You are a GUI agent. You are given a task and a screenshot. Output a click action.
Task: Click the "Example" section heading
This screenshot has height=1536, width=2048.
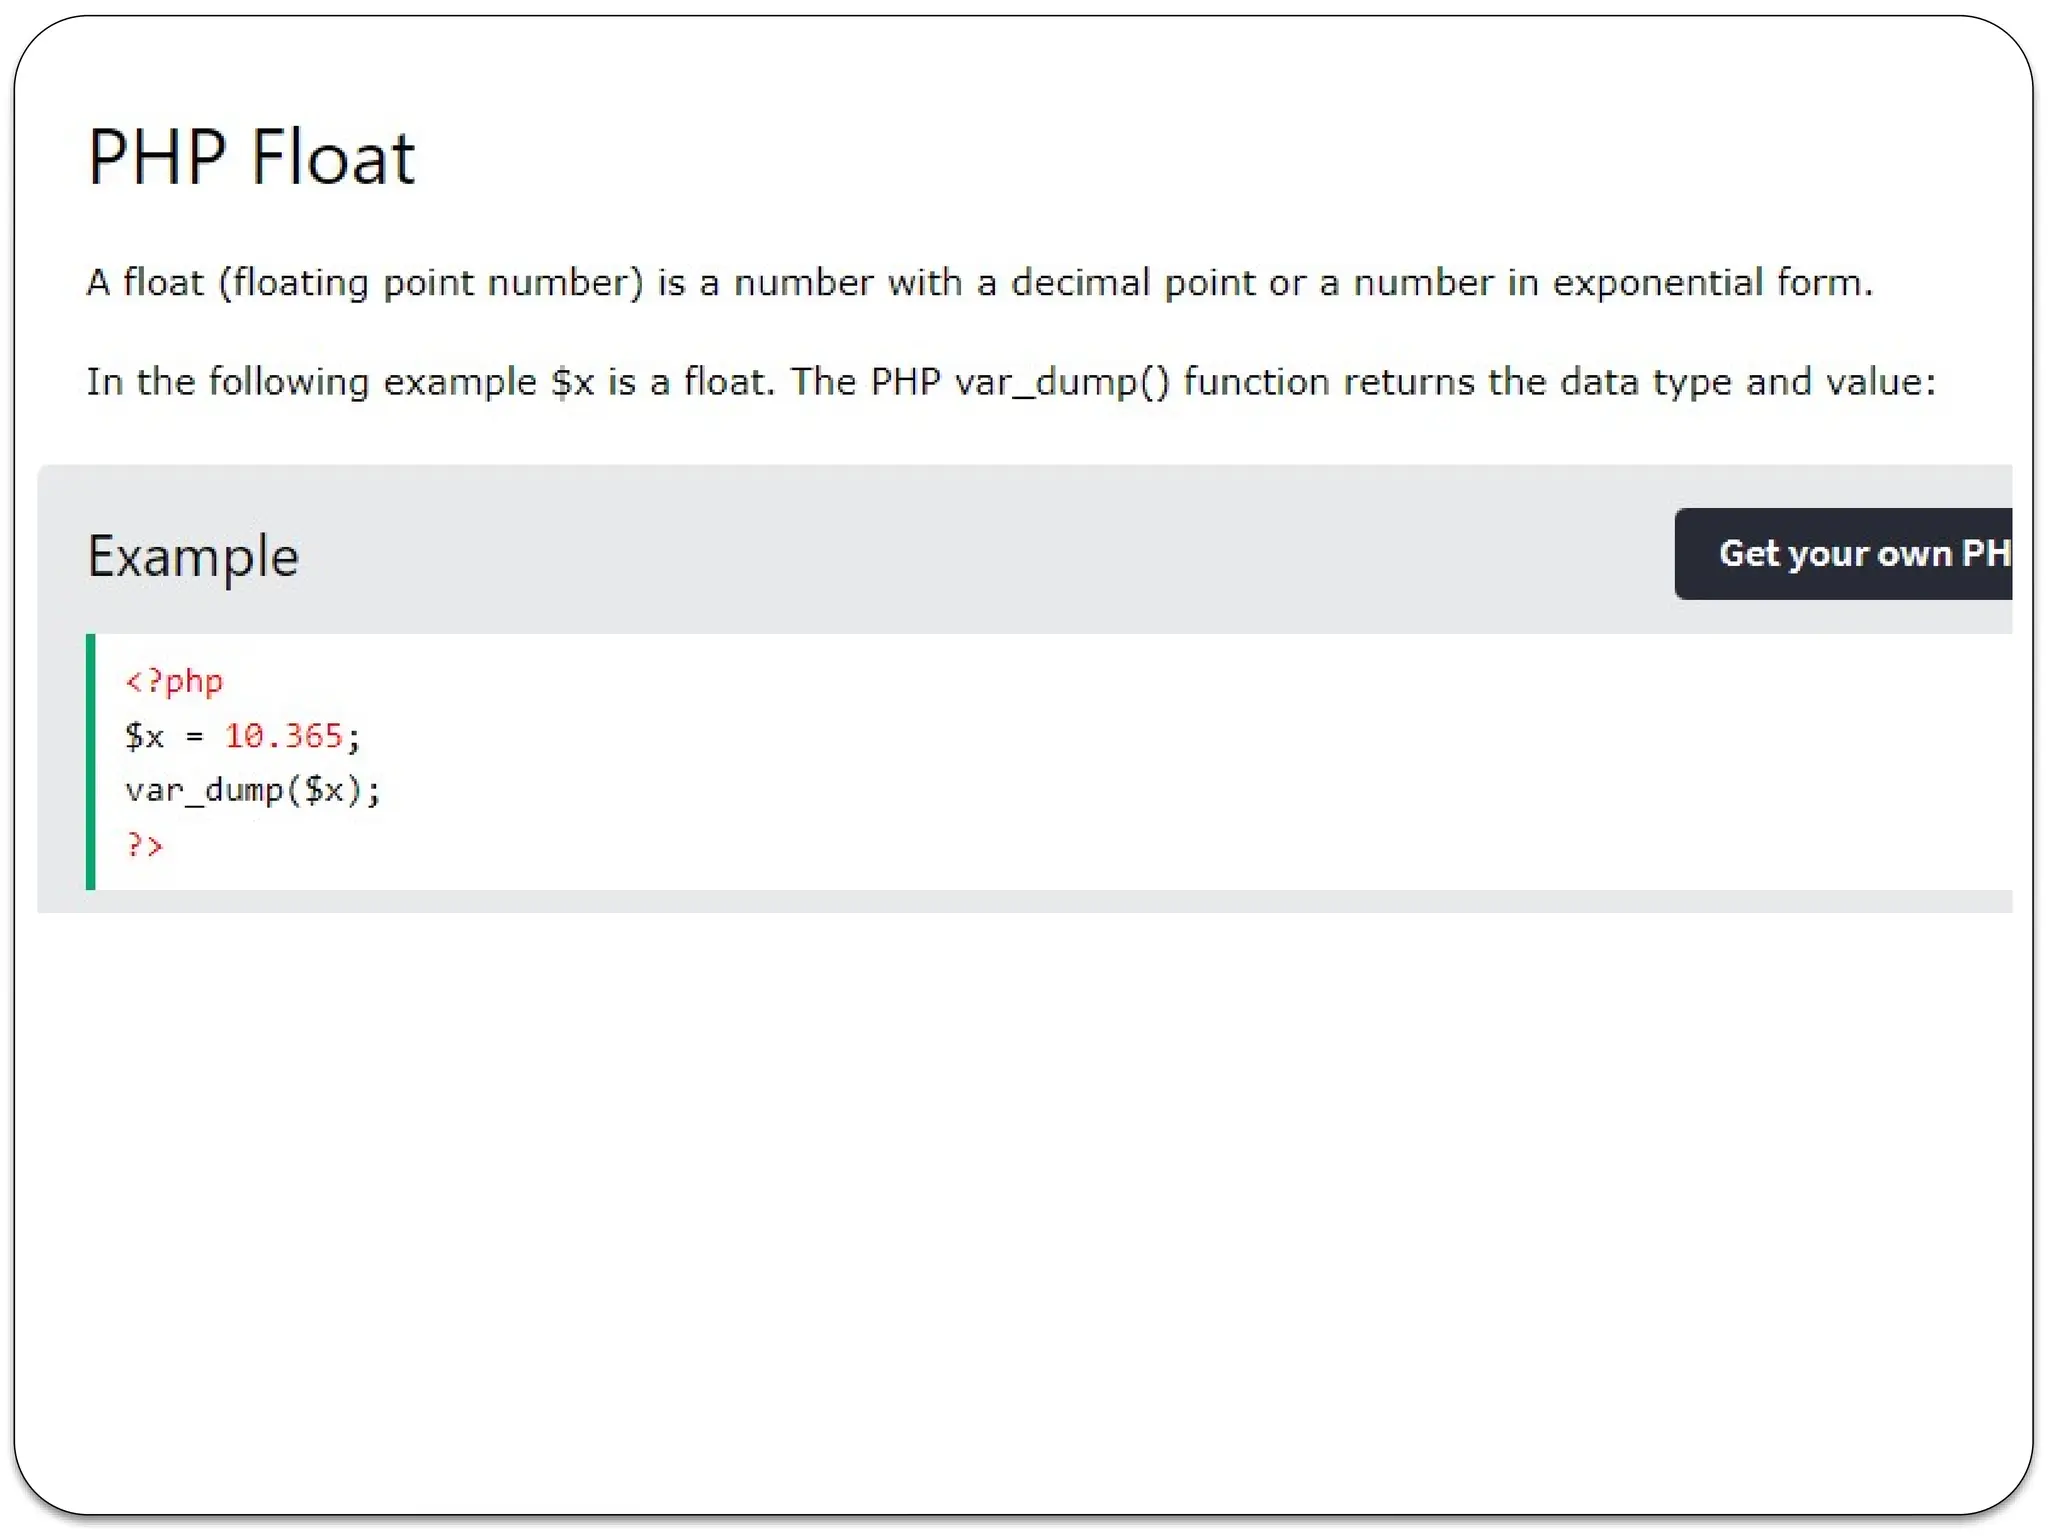[193, 556]
